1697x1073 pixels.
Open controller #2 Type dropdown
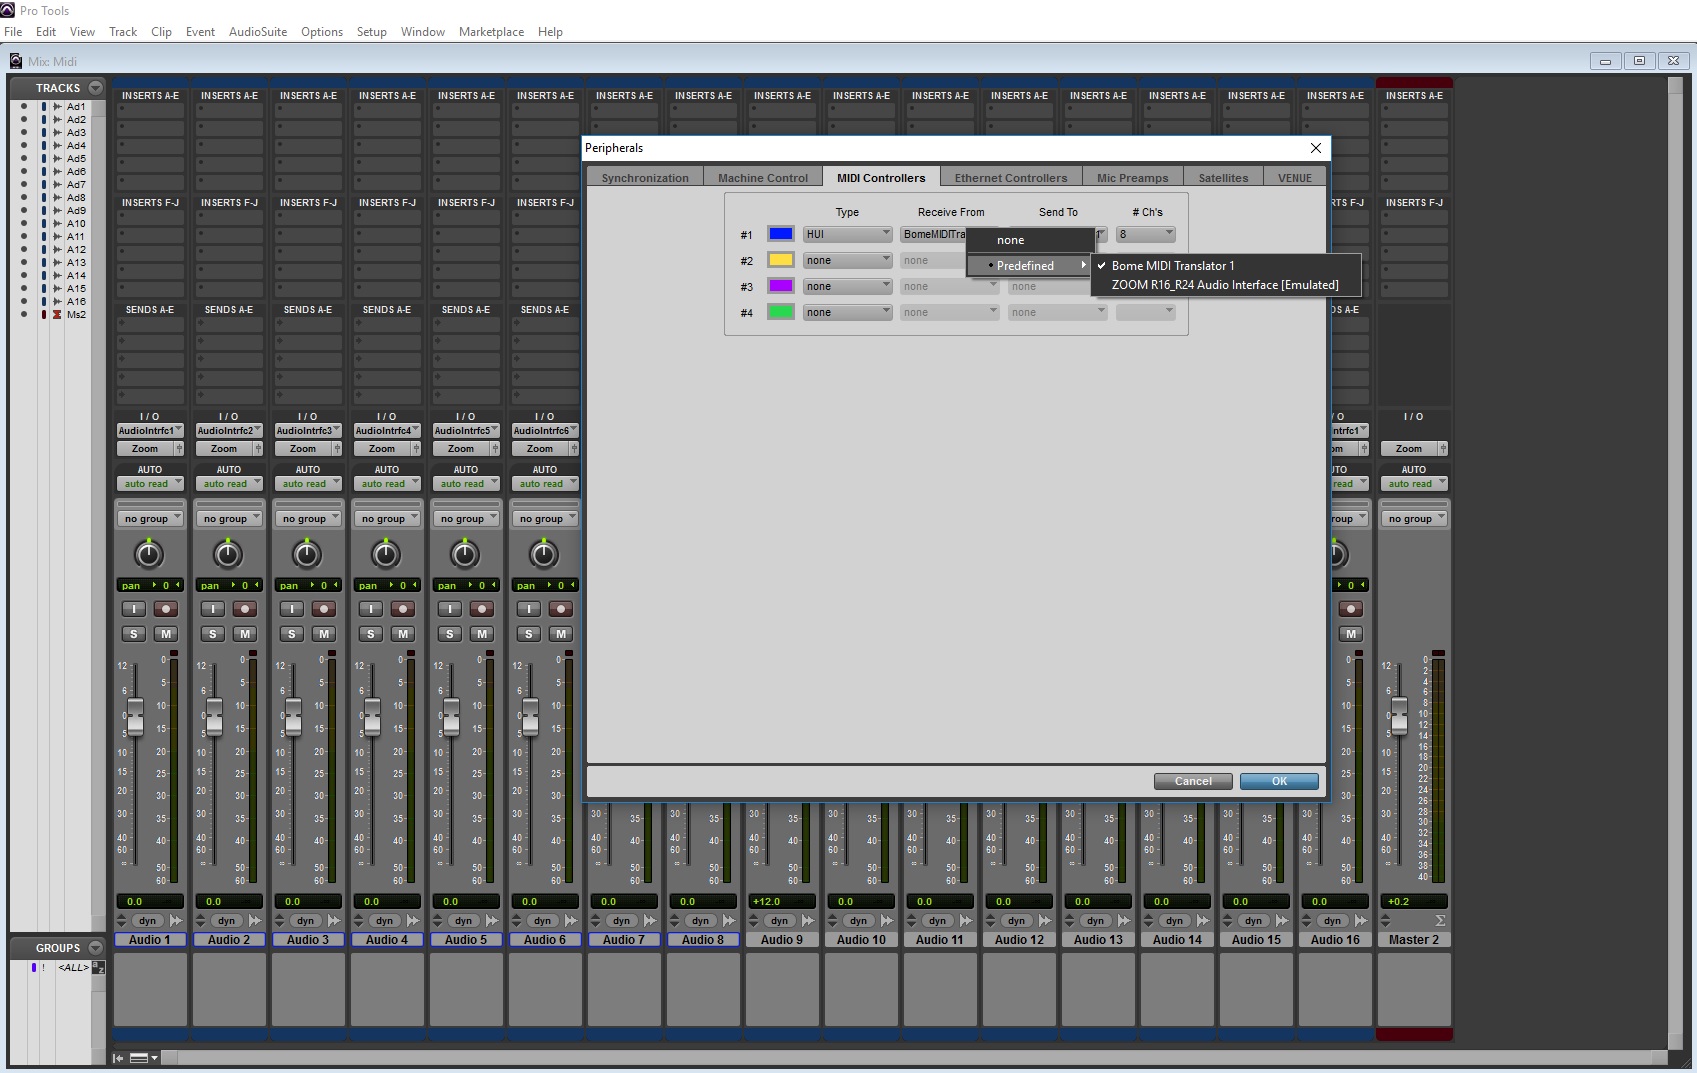[x=847, y=261]
